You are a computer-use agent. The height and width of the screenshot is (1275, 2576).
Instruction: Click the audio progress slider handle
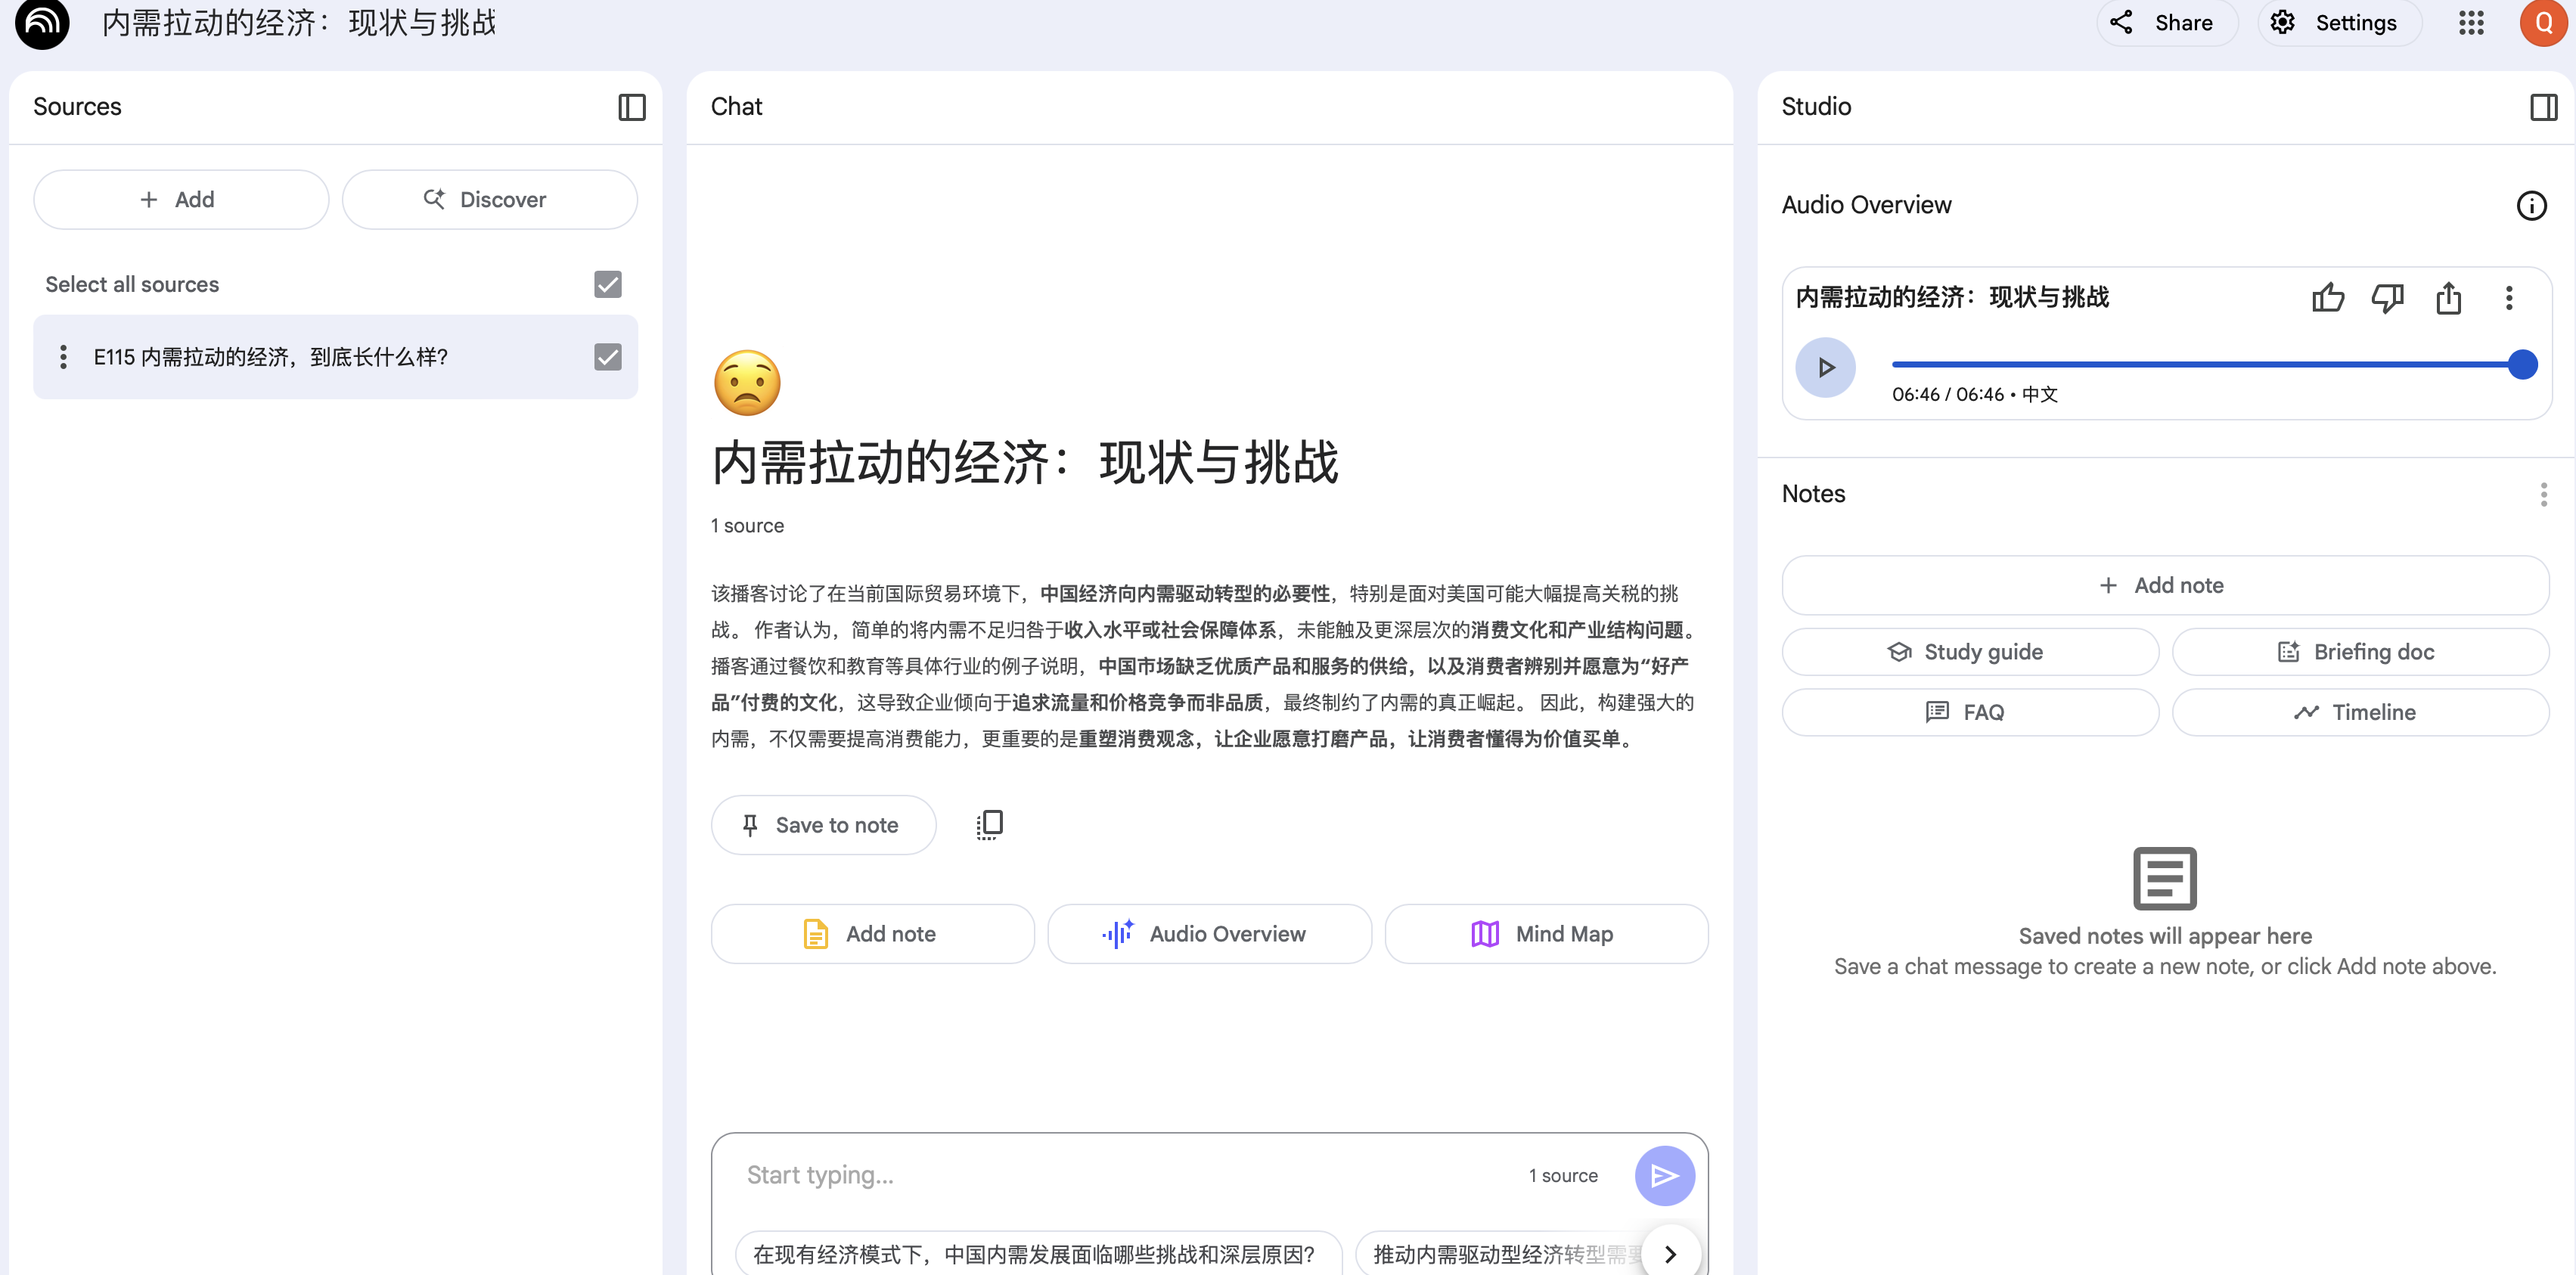point(2522,365)
